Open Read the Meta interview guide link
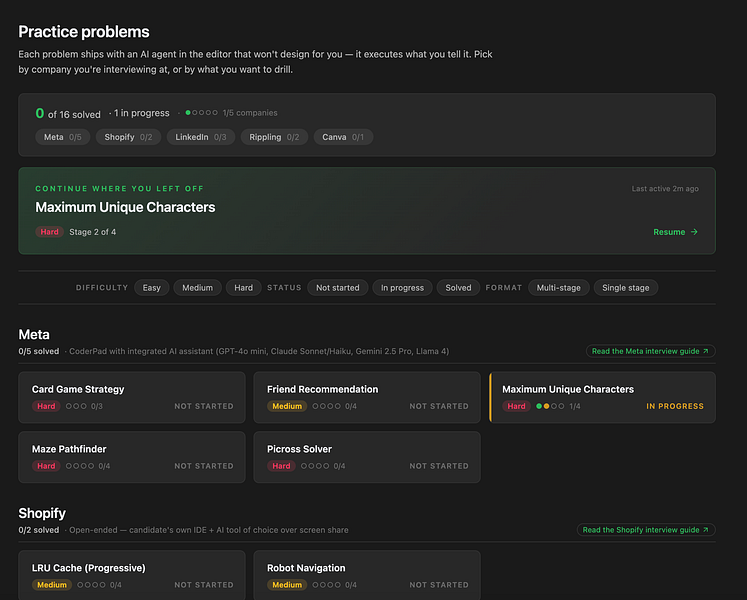The width and height of the screenshot is (747, 600). pos(650,351)
